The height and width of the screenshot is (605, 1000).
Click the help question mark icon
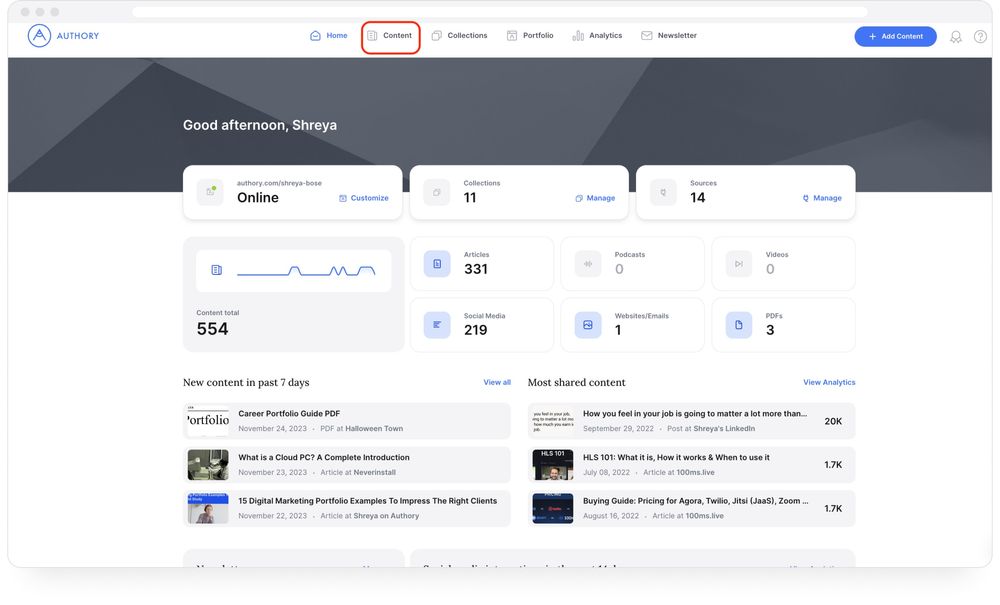tap(980, 37)
